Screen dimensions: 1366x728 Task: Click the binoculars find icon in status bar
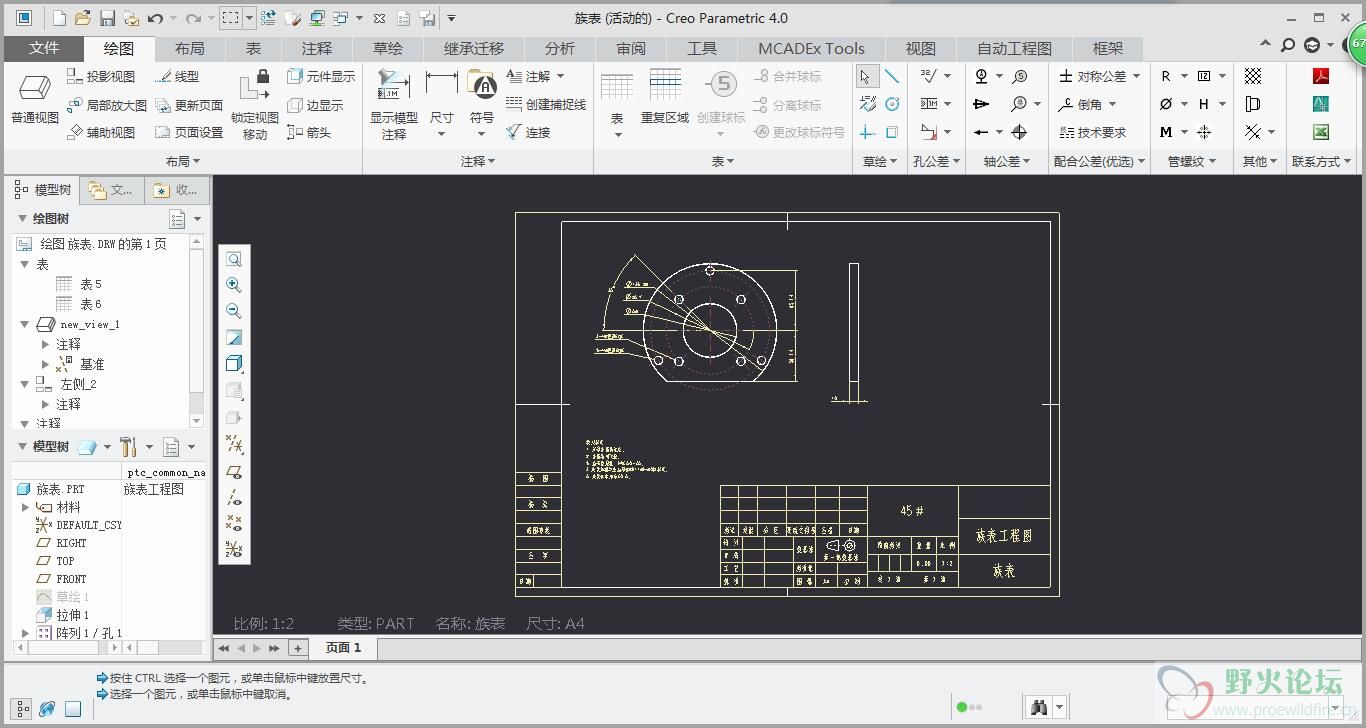tap(1039, 707)
